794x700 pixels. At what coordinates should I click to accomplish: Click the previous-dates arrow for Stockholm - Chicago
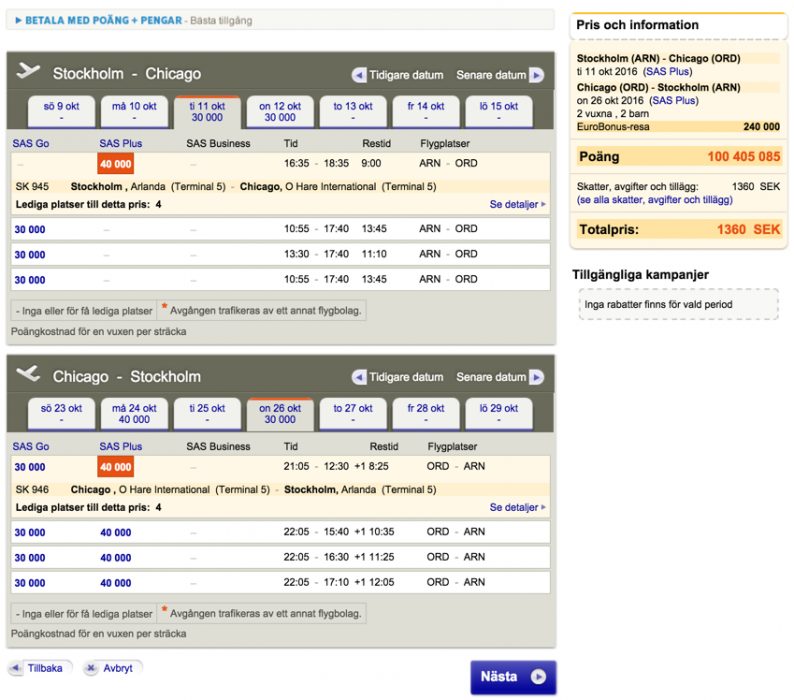click(x=360, y=75)
